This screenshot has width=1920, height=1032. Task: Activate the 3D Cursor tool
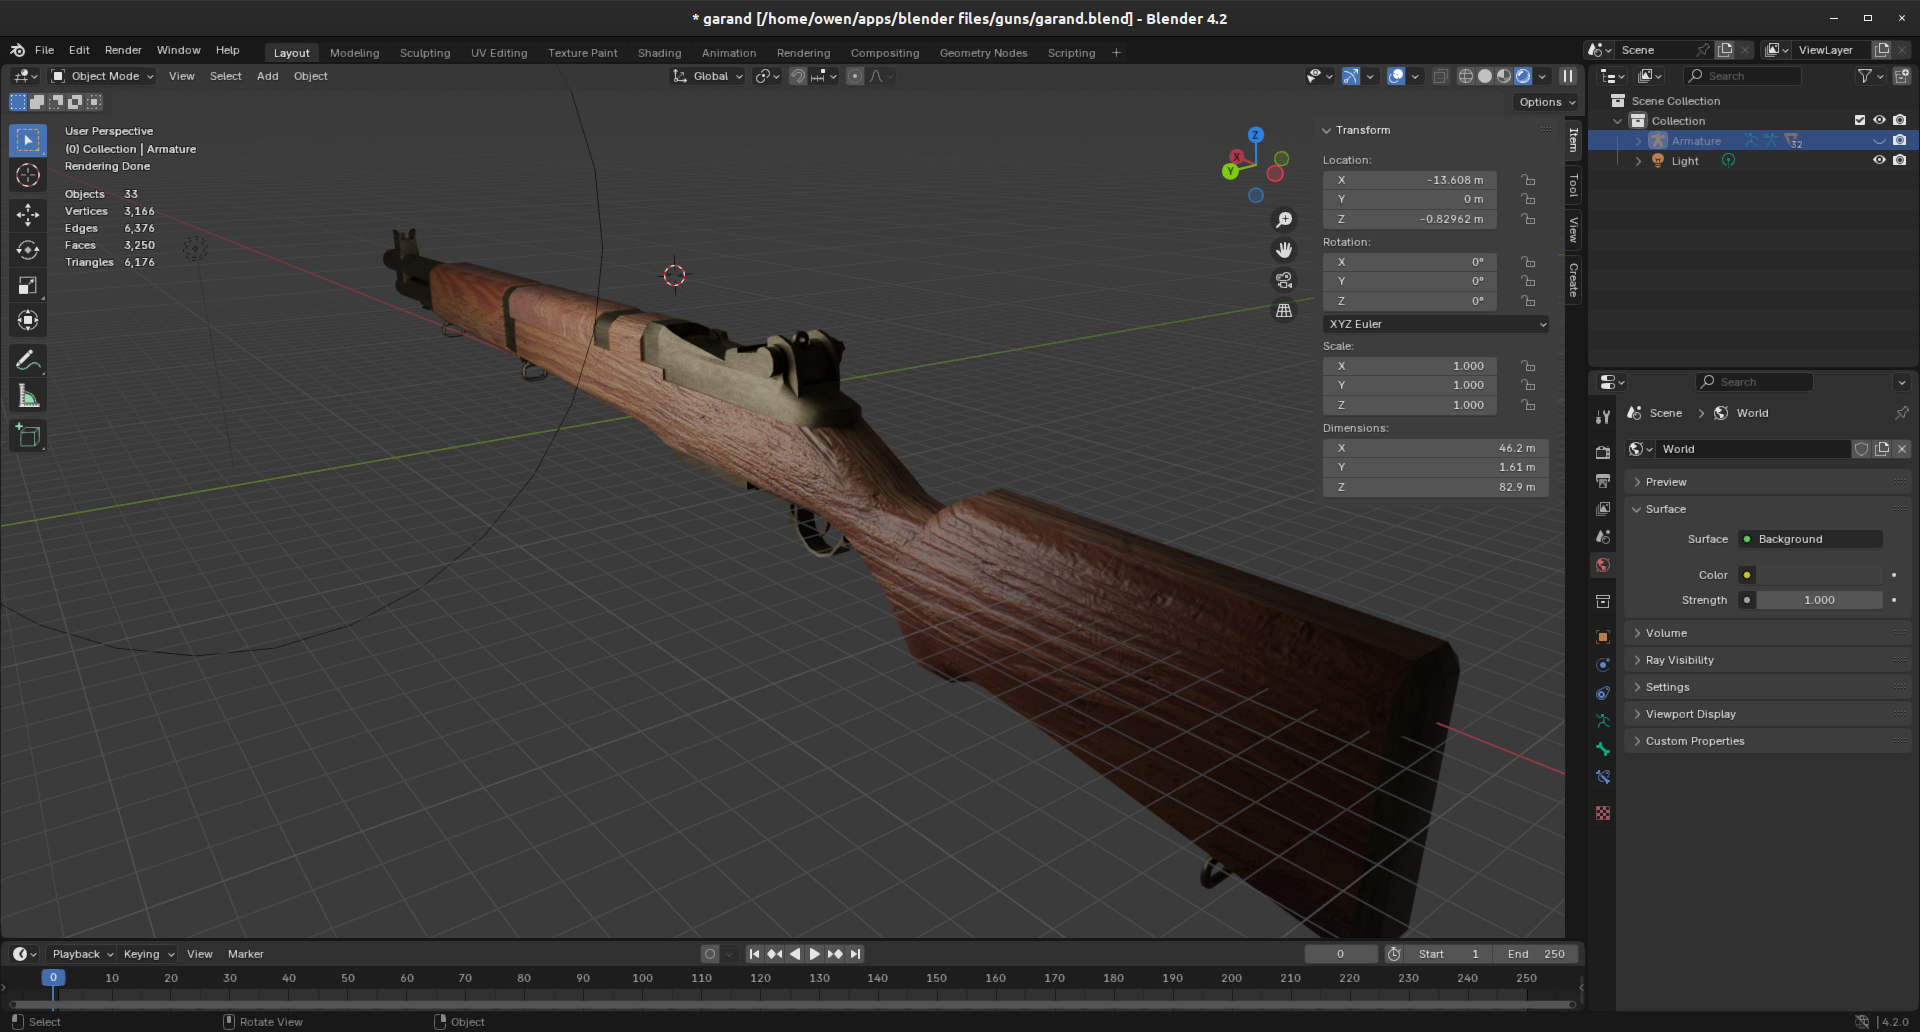pos(28,175)
